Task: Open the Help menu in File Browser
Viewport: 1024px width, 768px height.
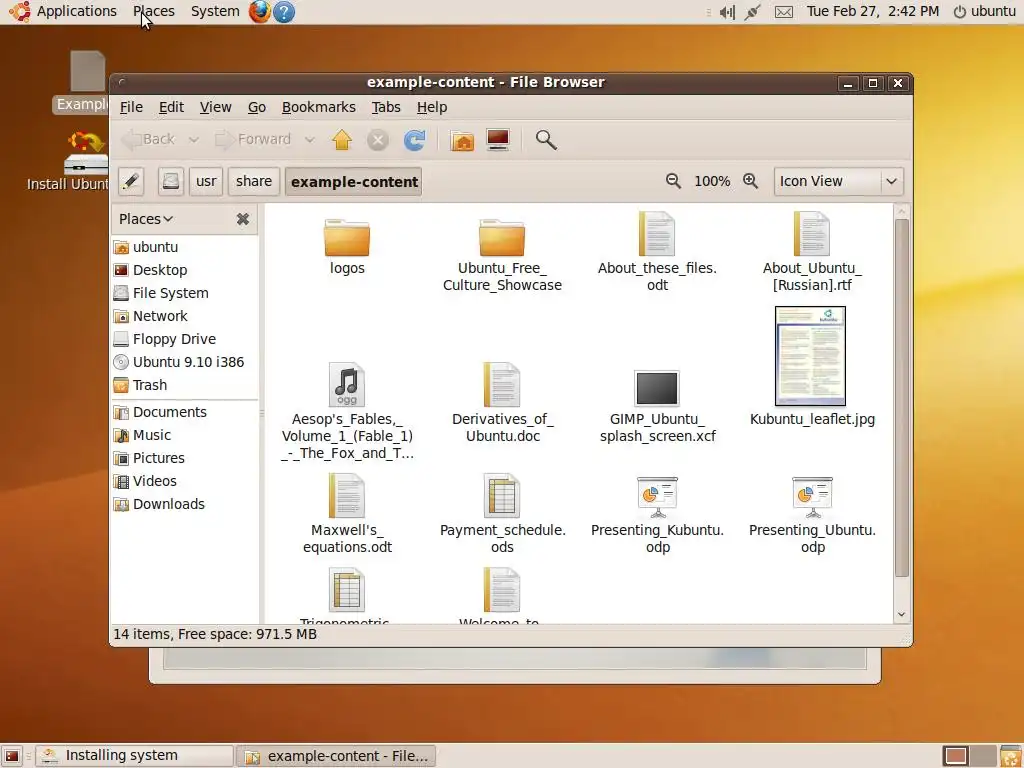Action: [432, 107]
